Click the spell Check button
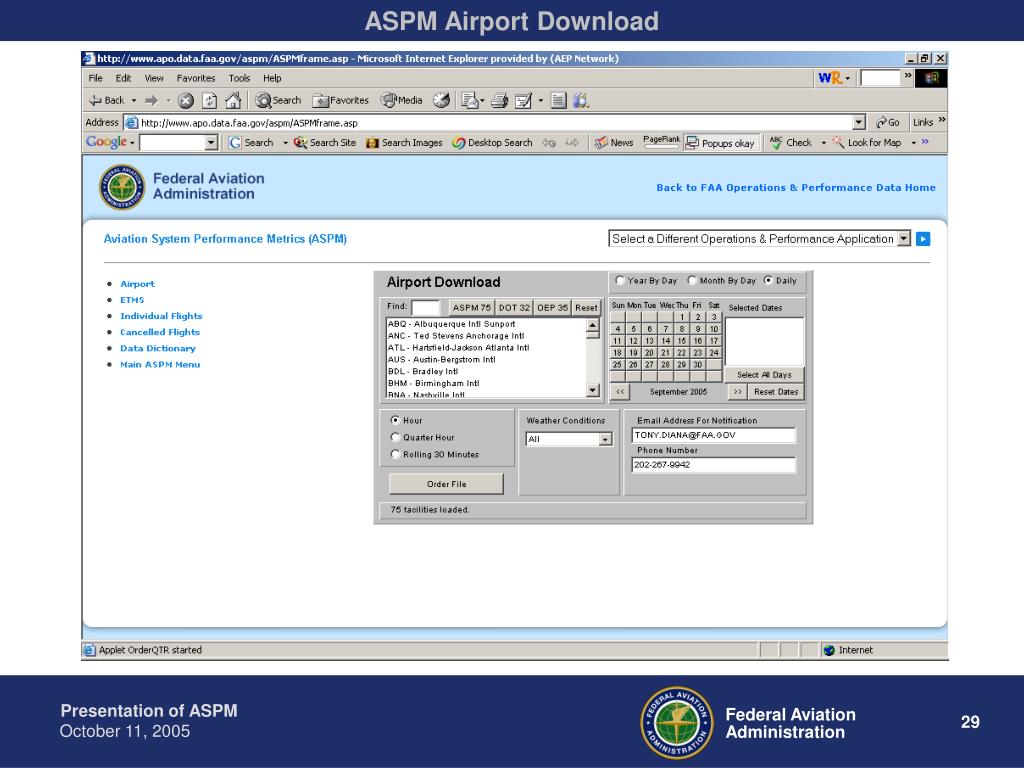Viewport: 1024px width, 768px height. pyautogui.click(x=790, y=142)
